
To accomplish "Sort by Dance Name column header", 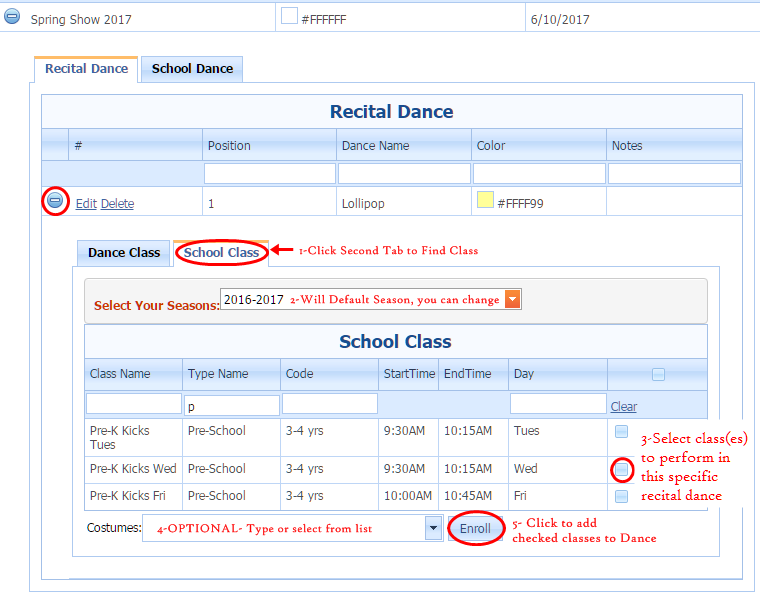I will coord(375,146).
